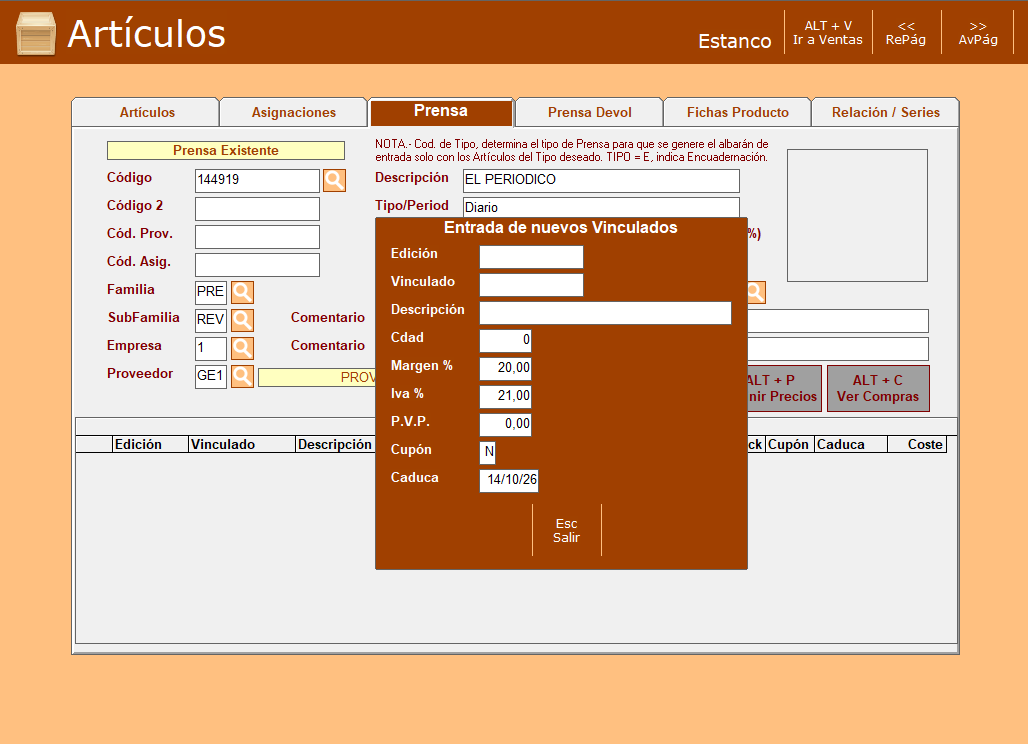
Task: Open the Fichas Producto tab
Action: coord(738,112)
